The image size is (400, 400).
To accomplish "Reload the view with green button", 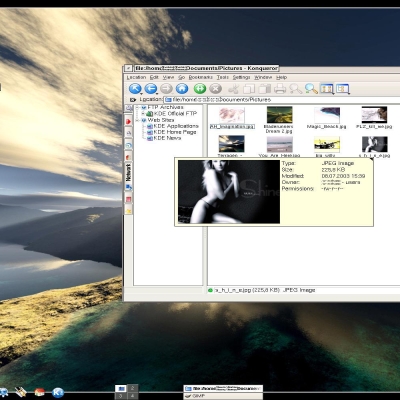I will point(200,89).
